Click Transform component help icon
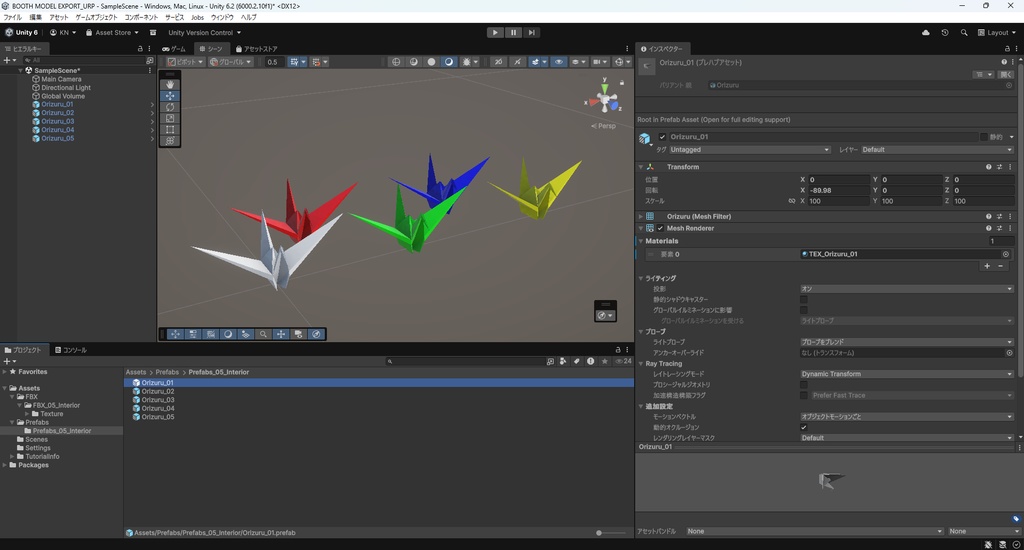The image size is (1024, 550). 989,167
